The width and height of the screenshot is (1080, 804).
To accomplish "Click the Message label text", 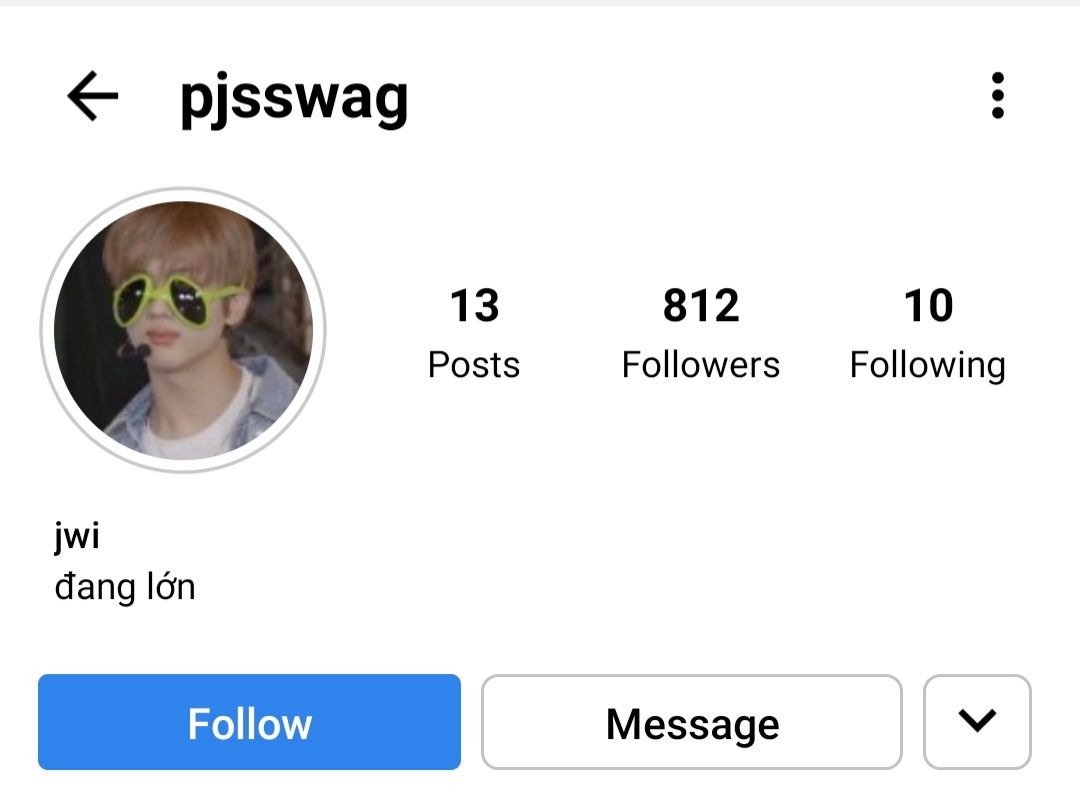I will coord(692,724).
